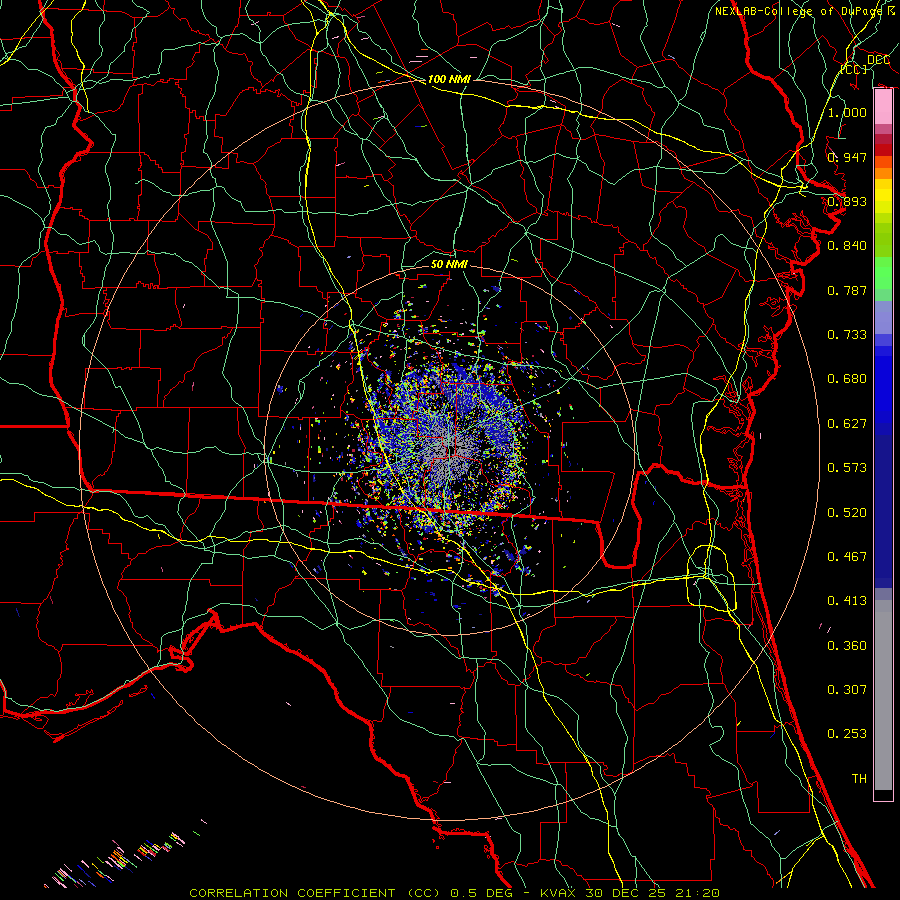Click the 1.000 value on the color scale
The image size is (900, 900).
tap(847, 112)
